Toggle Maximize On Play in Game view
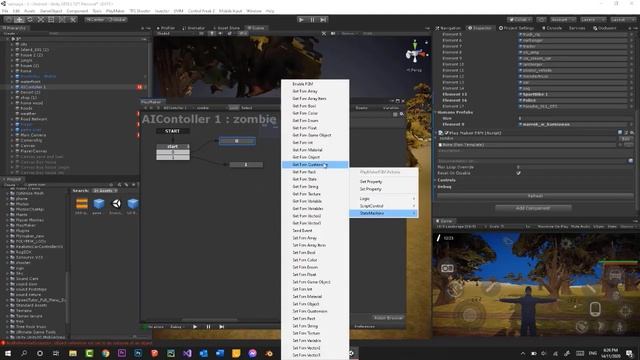Screen dimensions: 640x360 click(553, 227)
